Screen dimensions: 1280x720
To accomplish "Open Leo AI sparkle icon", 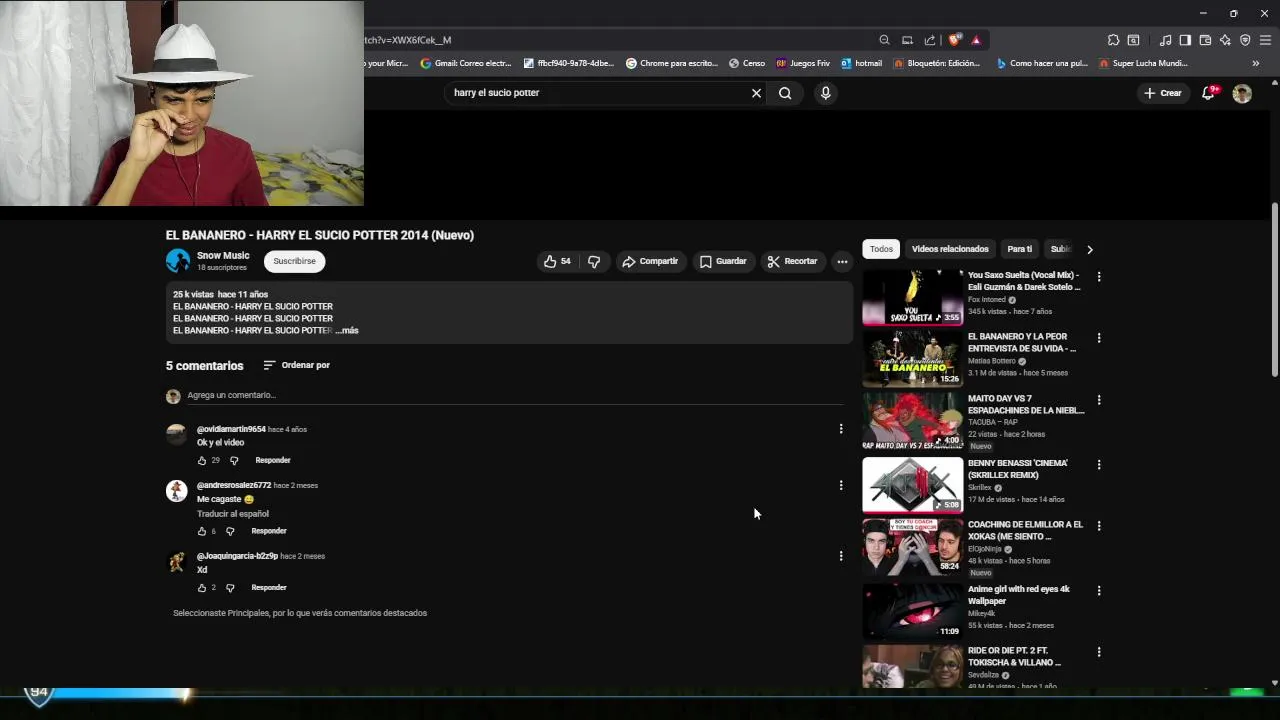I will [1225, 40].
